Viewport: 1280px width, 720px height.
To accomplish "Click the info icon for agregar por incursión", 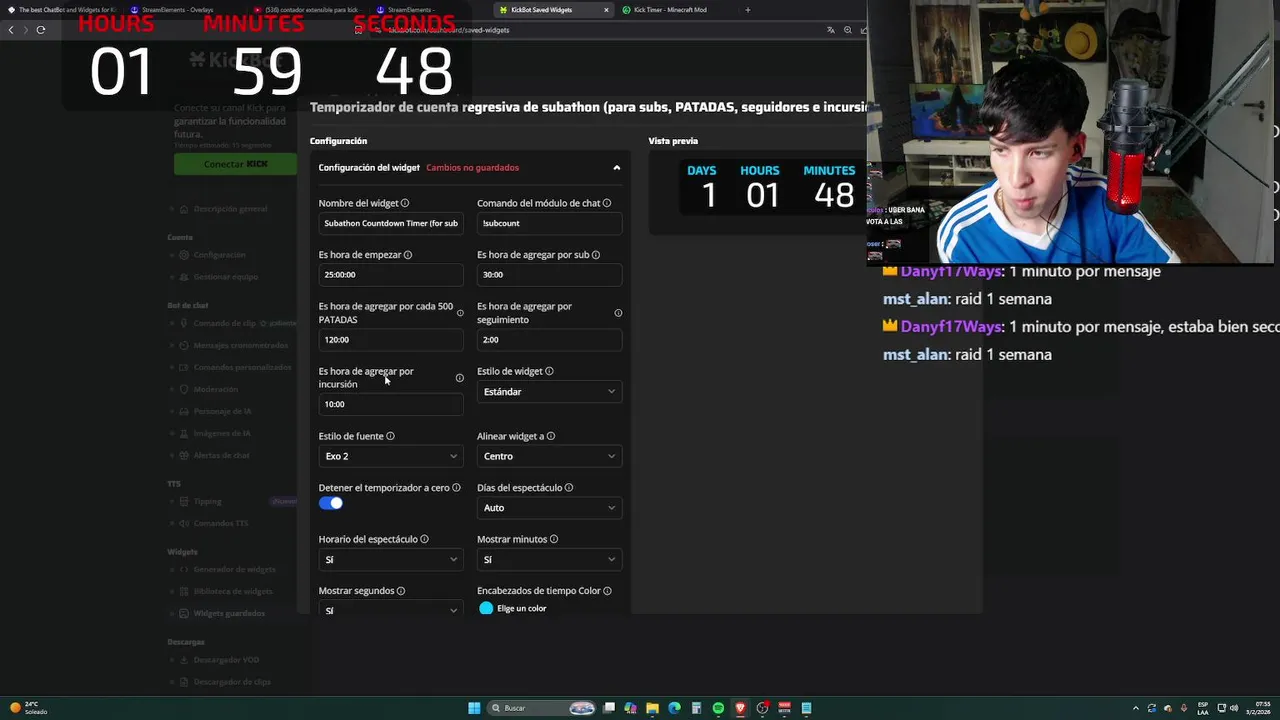I will pyautogui.click(x=460, y=378).
